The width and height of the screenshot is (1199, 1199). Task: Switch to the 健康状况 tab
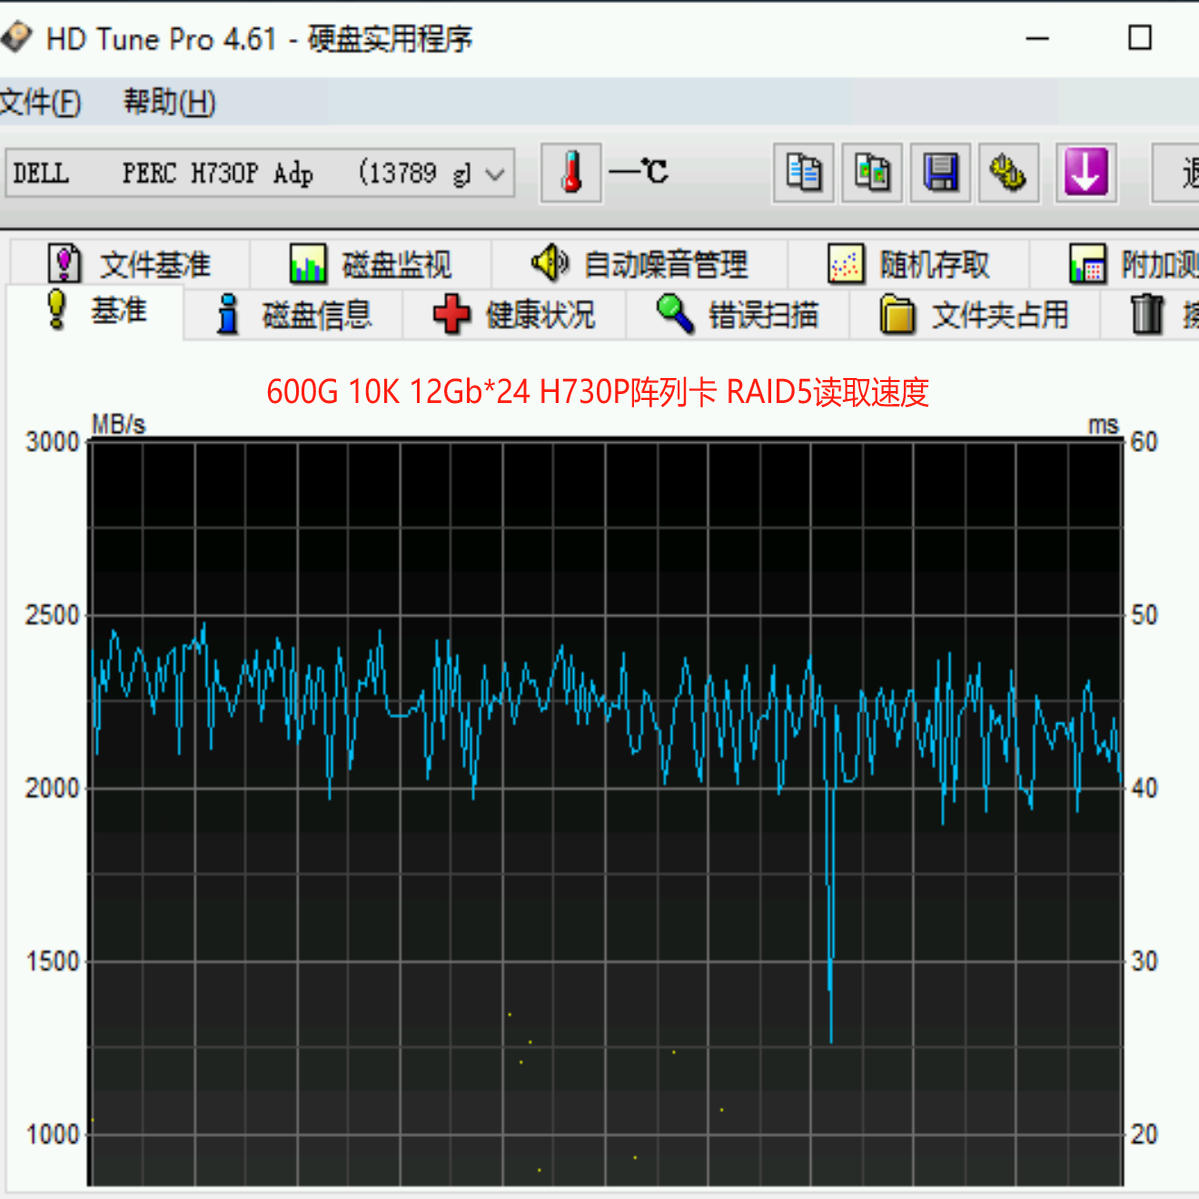click(x=514, y=314)
